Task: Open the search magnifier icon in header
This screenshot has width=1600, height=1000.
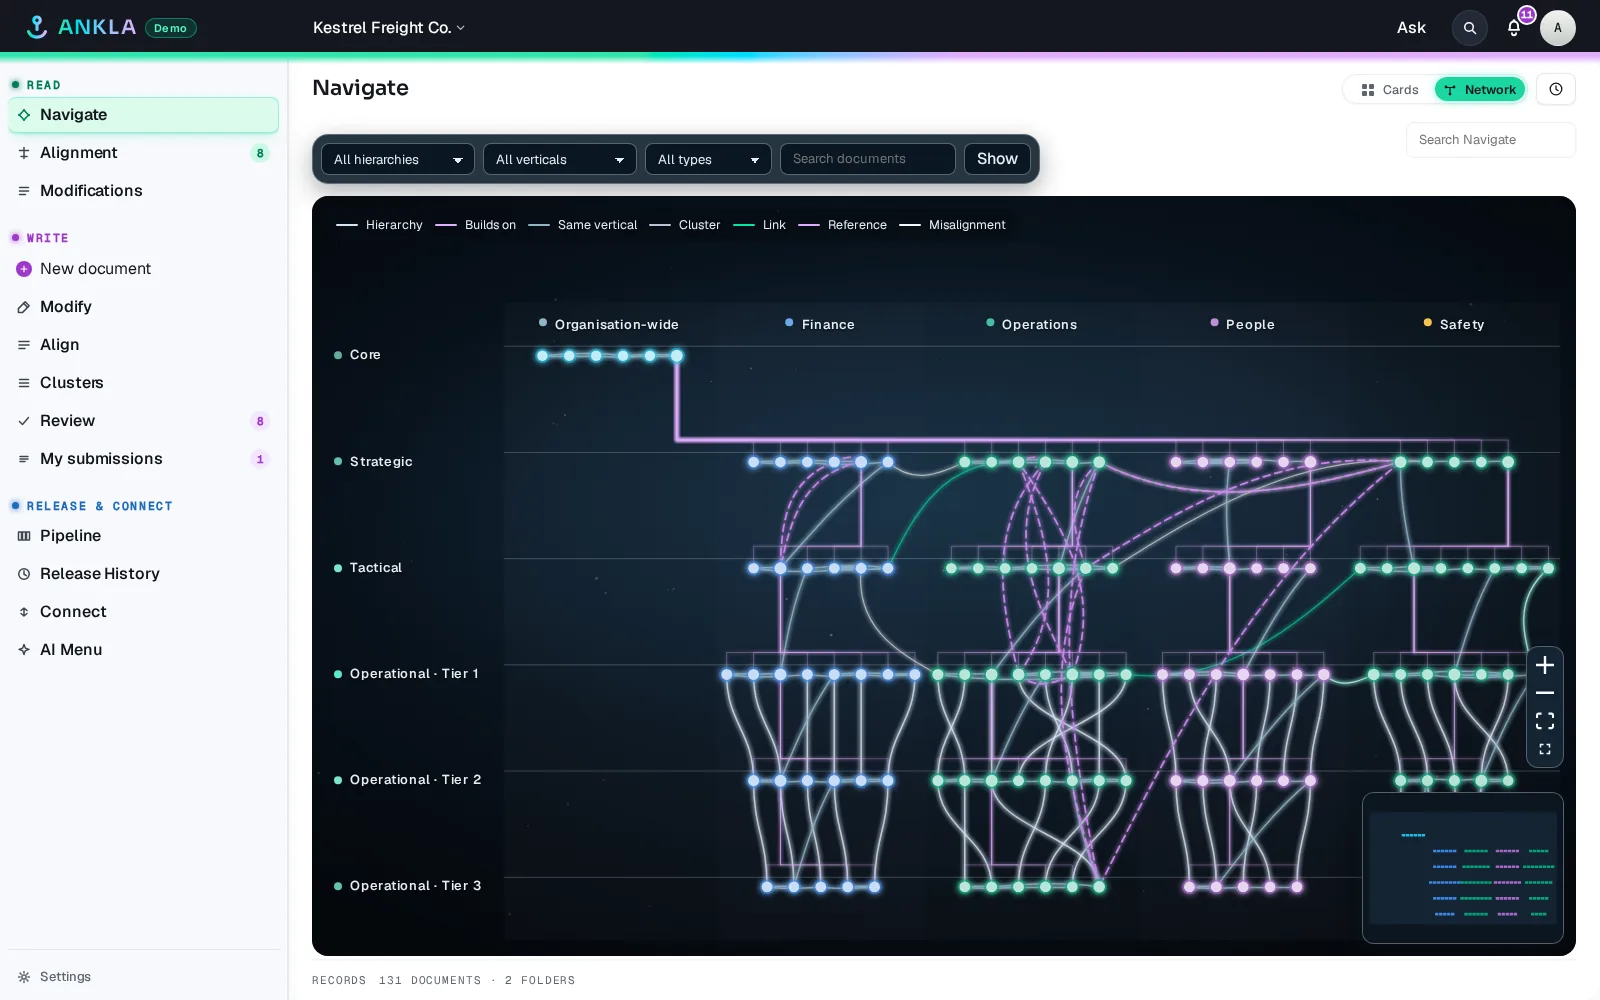Action: 1469,28
